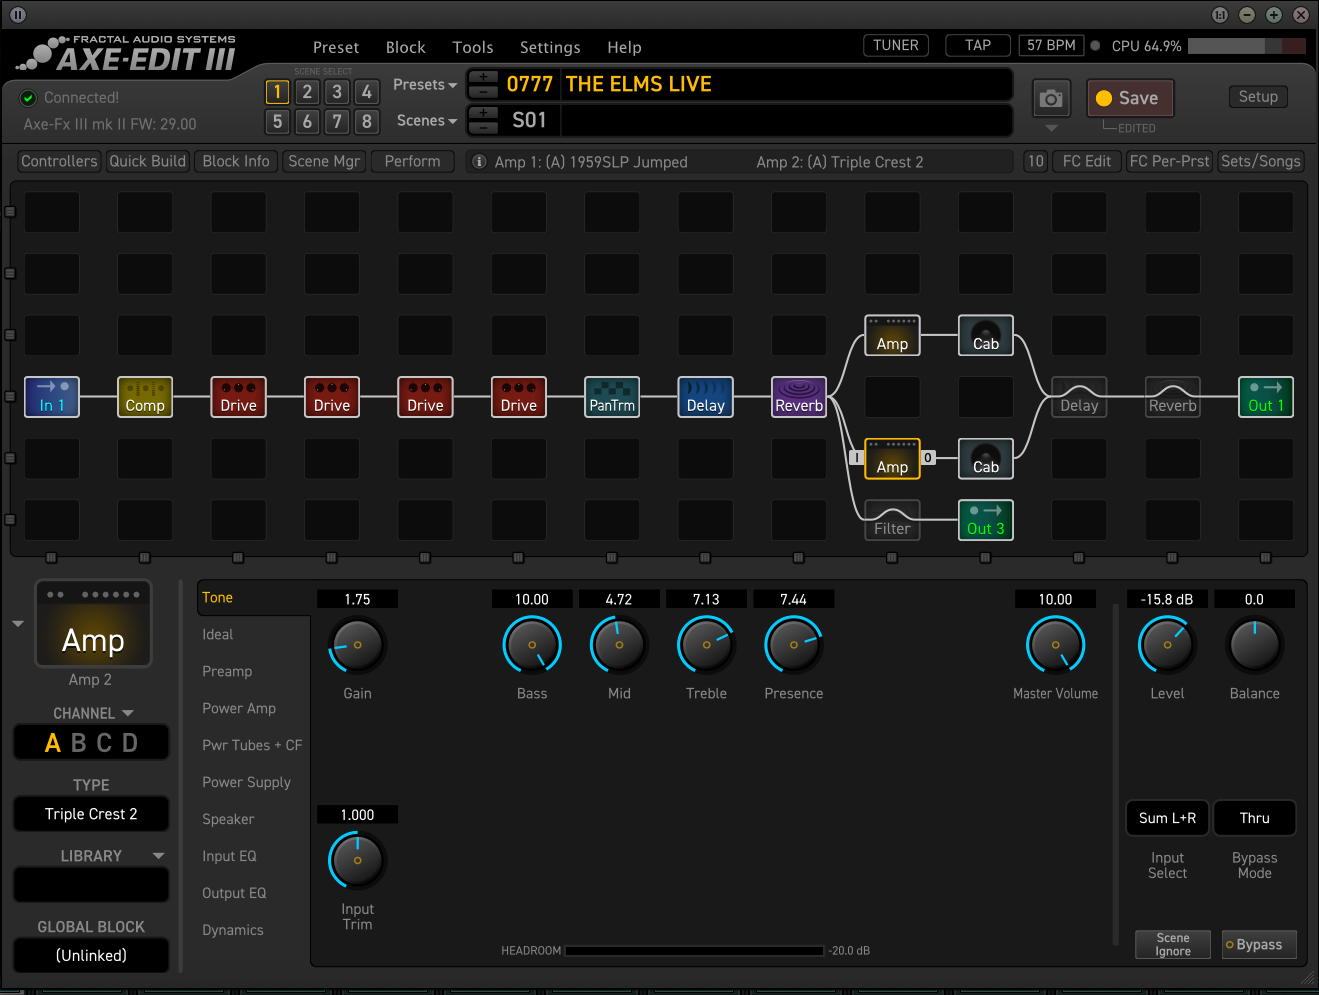Switch to the Power Amp page
This screenshot has width=1319, height=995.
pyautogui.click(x=239, y=708)
